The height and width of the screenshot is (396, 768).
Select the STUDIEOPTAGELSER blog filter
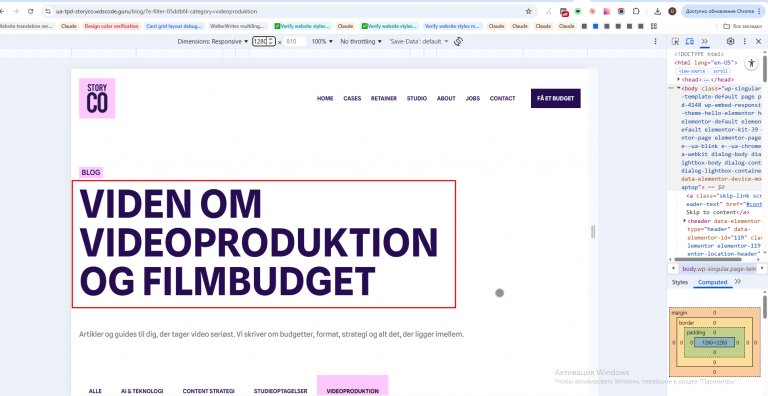281,391
